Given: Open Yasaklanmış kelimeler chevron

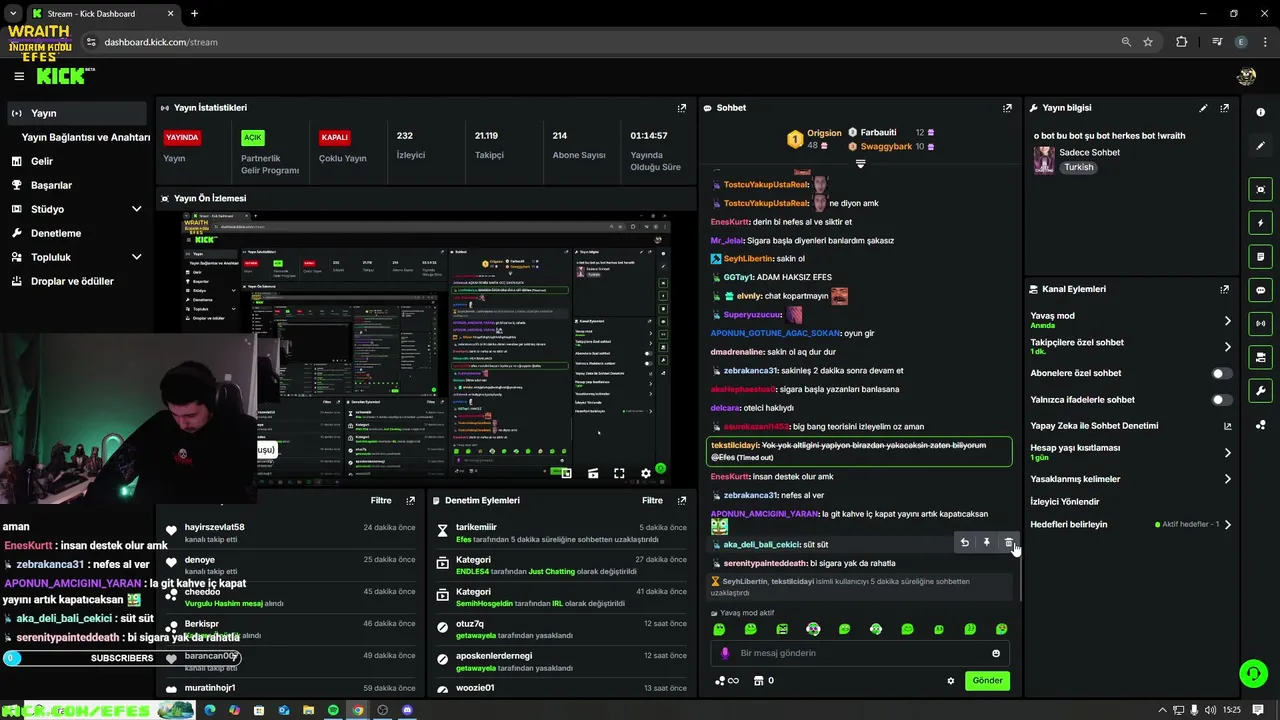Looking at the screenshot, I should click(x=1228, y=479).
